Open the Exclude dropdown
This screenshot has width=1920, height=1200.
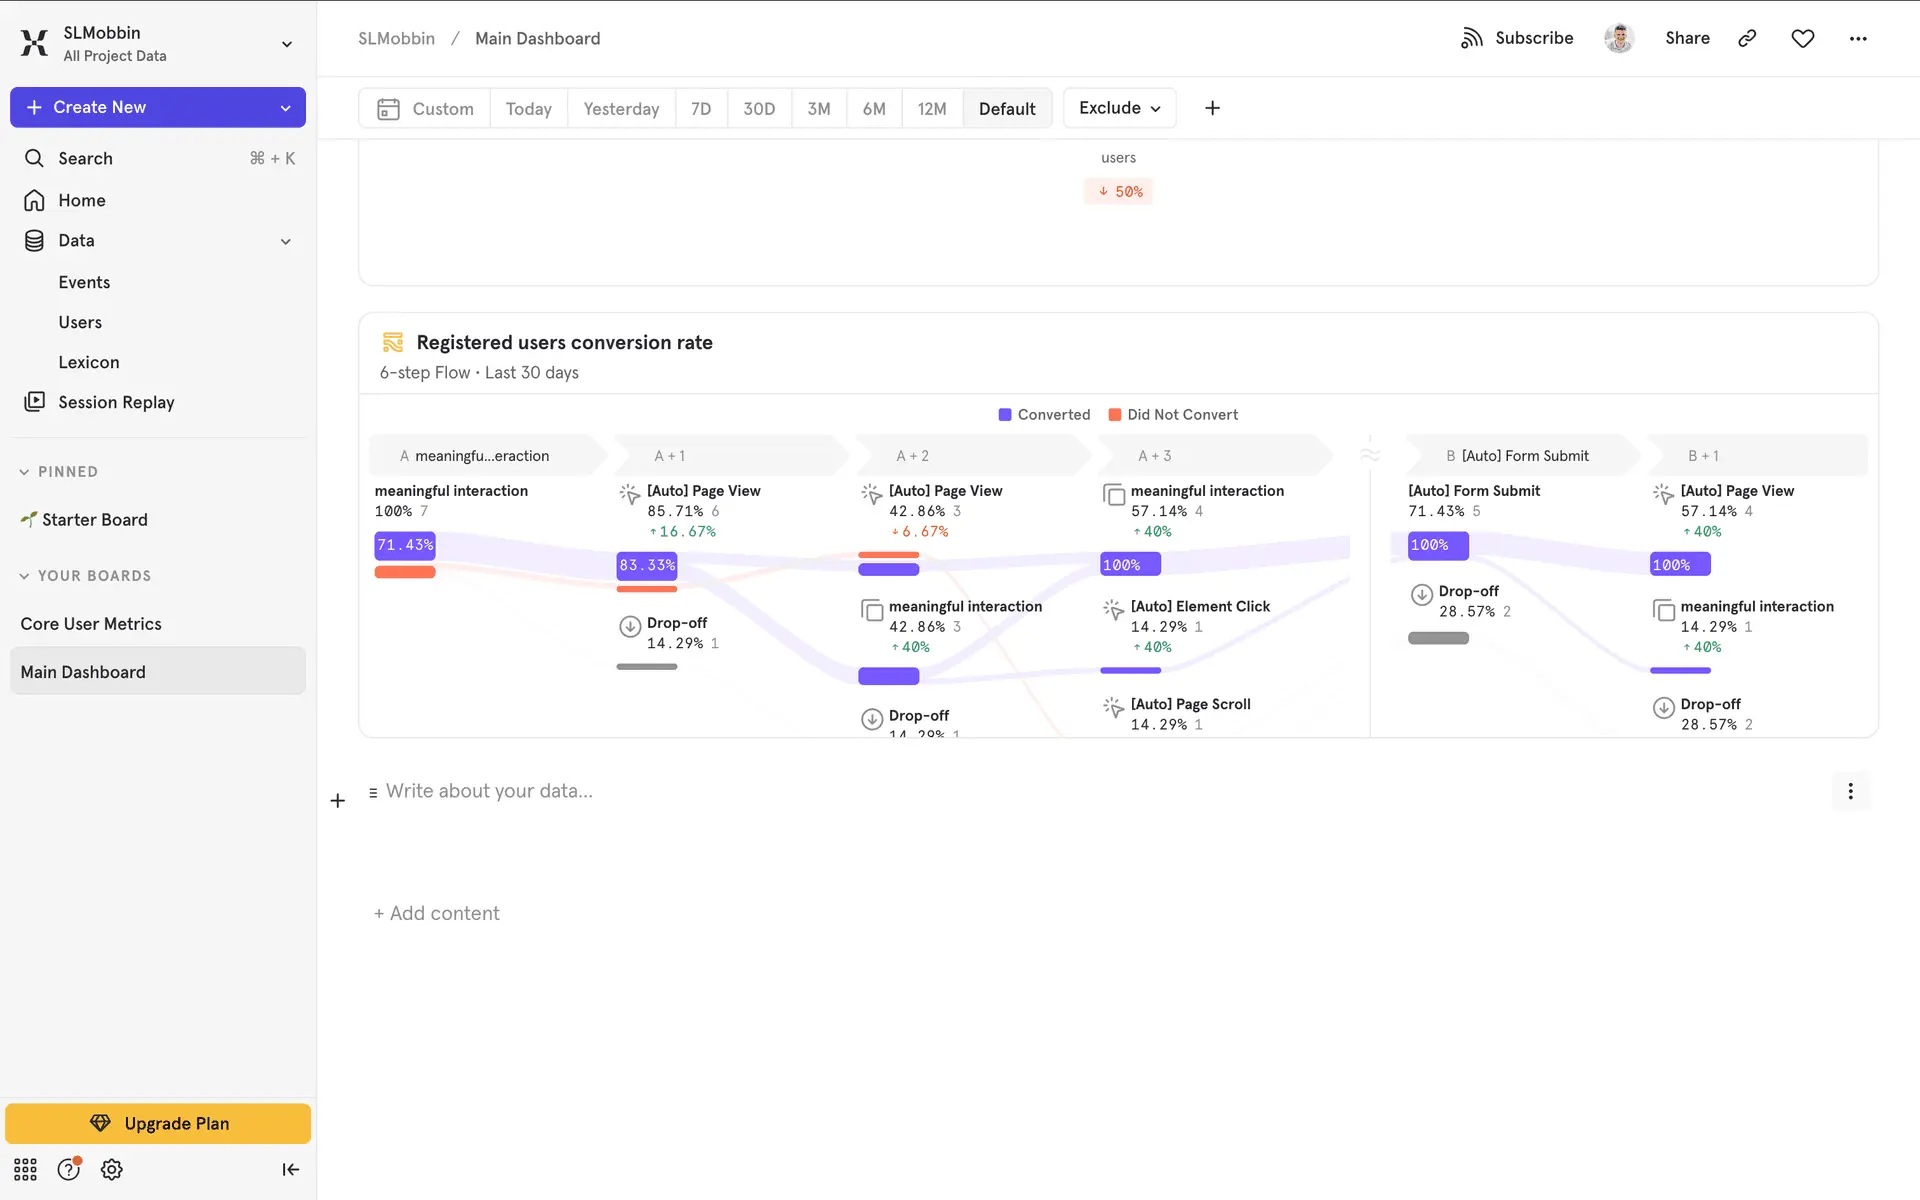pos(1119,108)
